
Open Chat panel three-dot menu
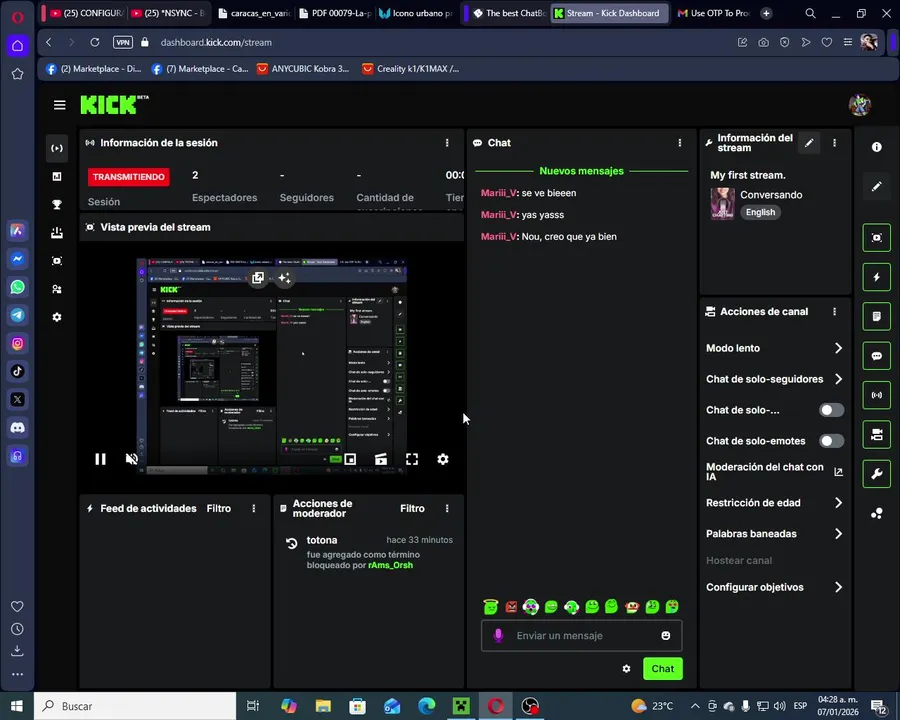coord(680,143)
